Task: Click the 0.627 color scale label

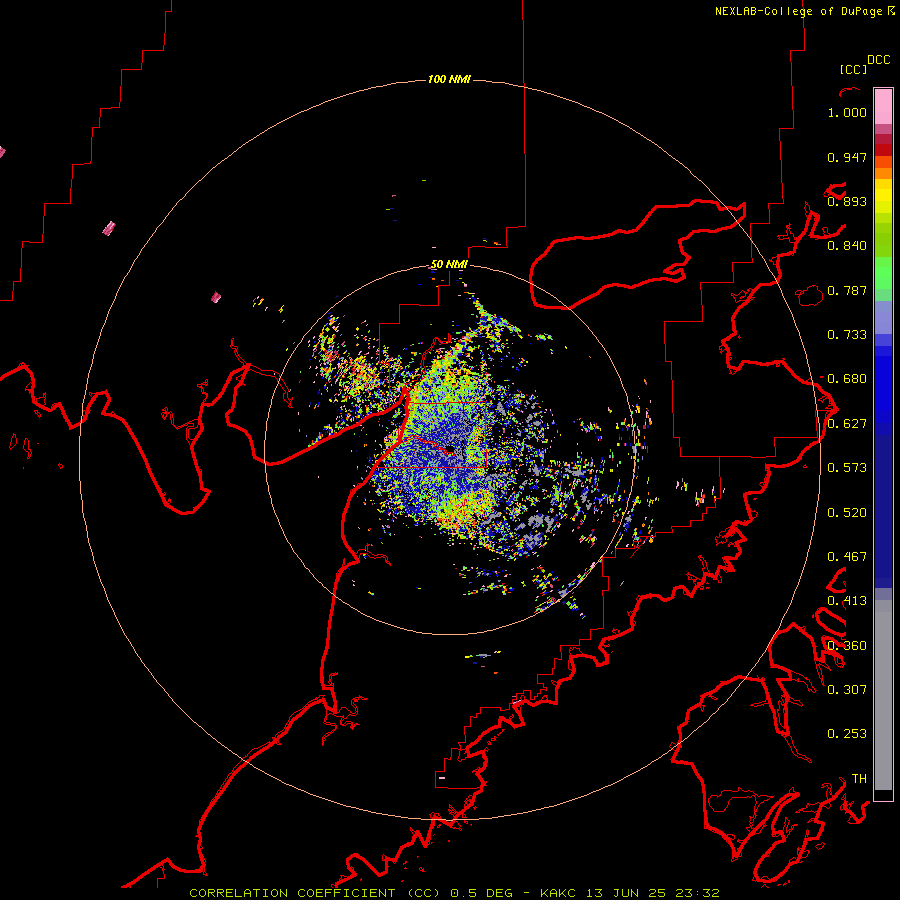Action: click(847, 424)
